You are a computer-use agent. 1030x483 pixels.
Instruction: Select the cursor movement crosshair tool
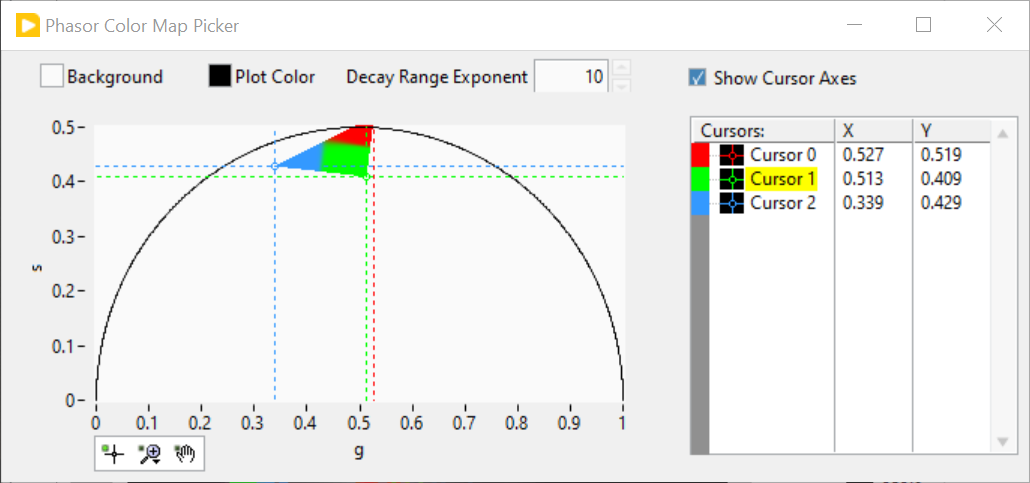pos(114,453)
